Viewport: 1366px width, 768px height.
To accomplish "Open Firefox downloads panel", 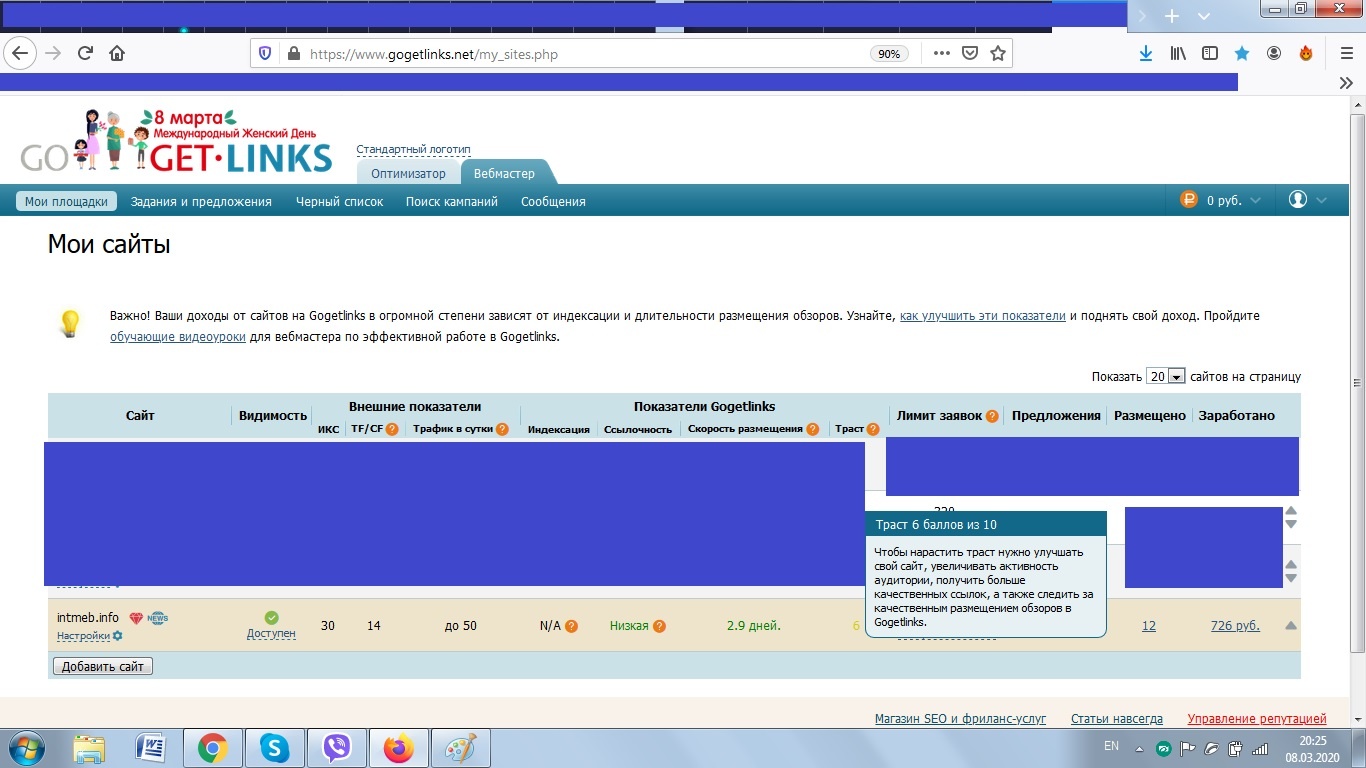I will pyautogui.click(x=1146, y=54).
